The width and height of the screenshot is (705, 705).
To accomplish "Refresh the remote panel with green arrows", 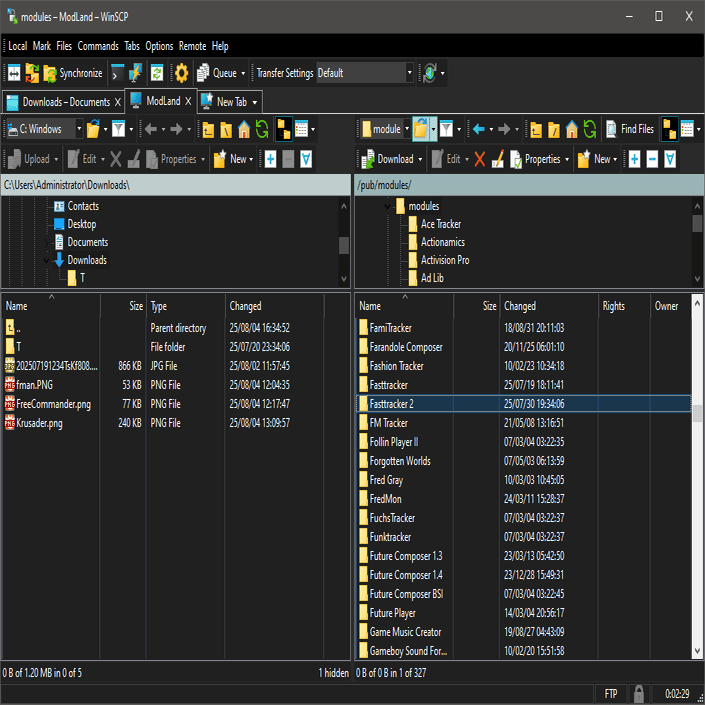I will coord(590,129).
